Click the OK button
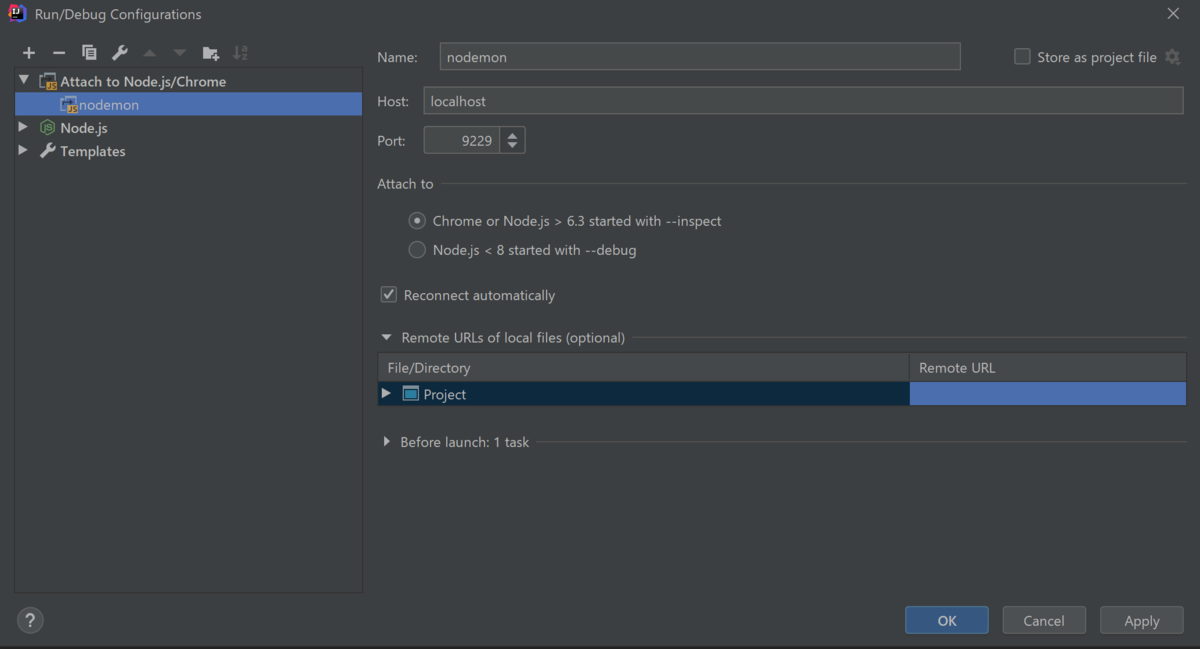The height and width of the screenshot is (649, 1200). [x=947, y=620]
